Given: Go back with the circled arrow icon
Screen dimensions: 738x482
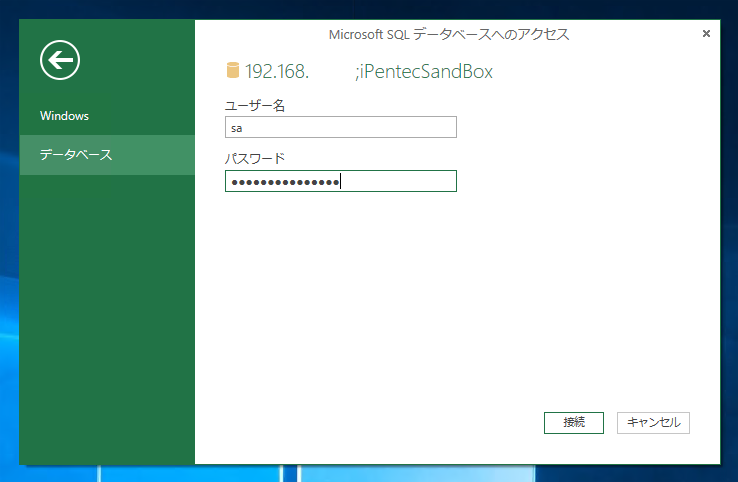Looking at the screenshot, I should [x=60, y=60].
